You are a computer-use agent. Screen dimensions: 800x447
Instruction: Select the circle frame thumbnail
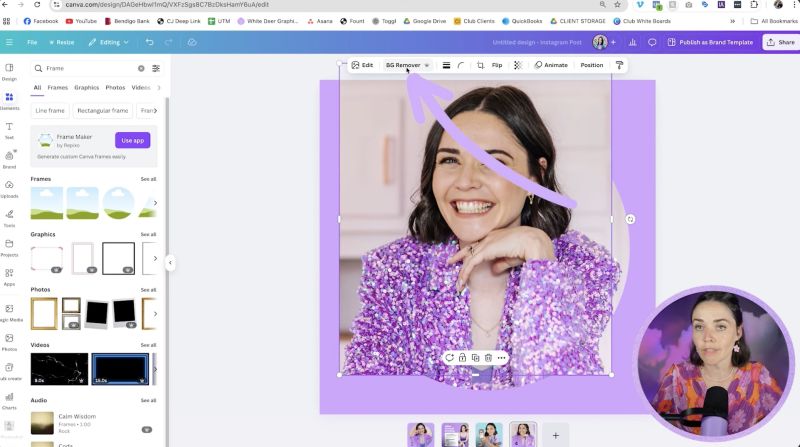(x=118, y=203)
